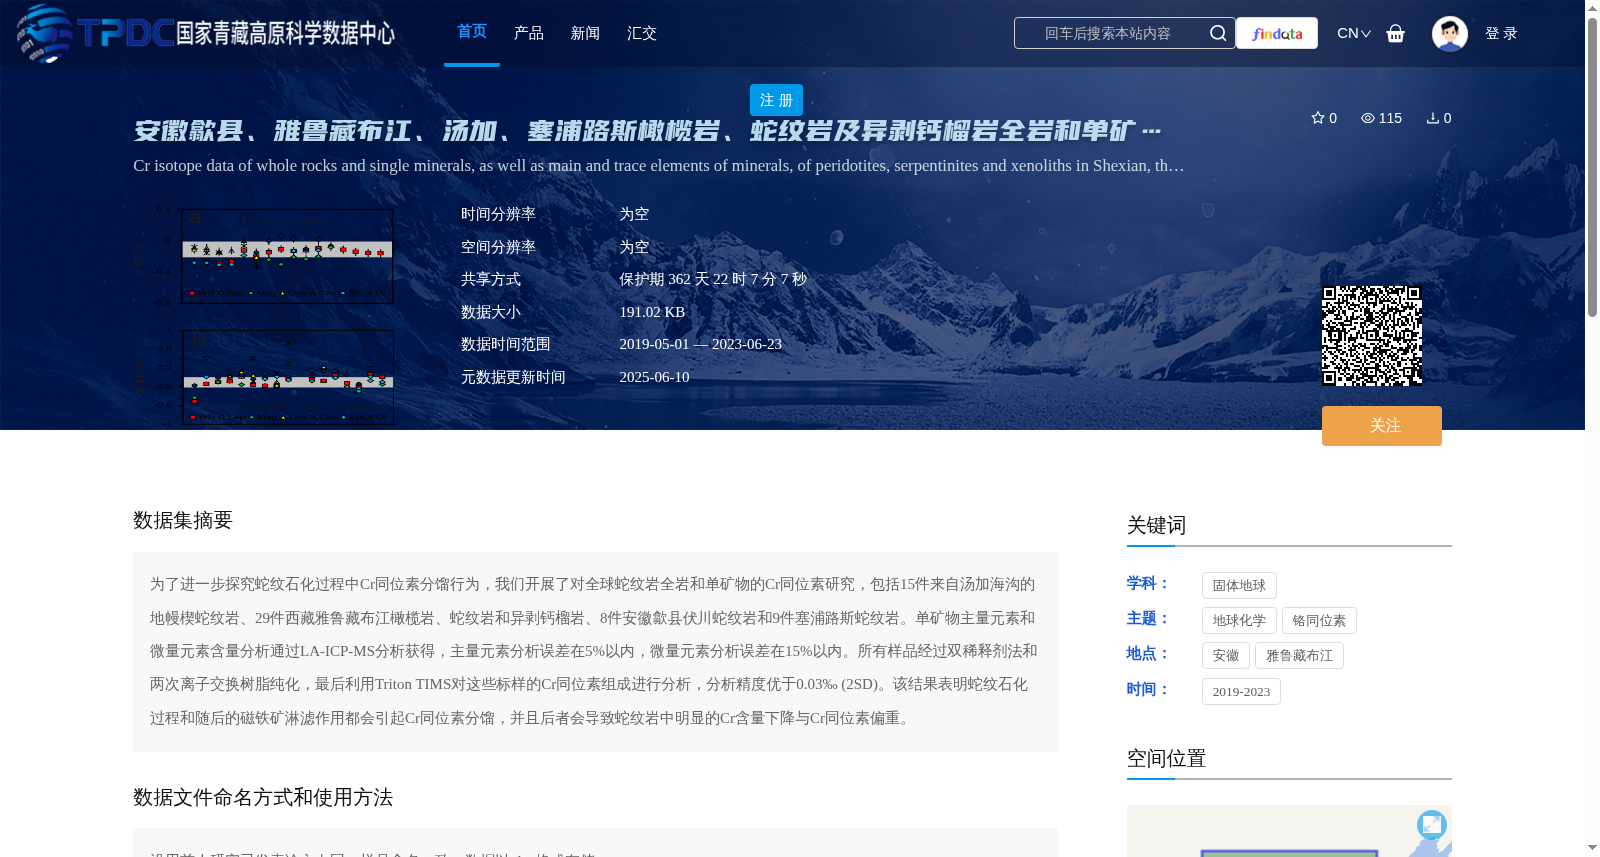The width and height of the screenshot is (1600, 857).
Task: Select the 雅鲁藏布江 location tag
Action: click(1299, 655)
